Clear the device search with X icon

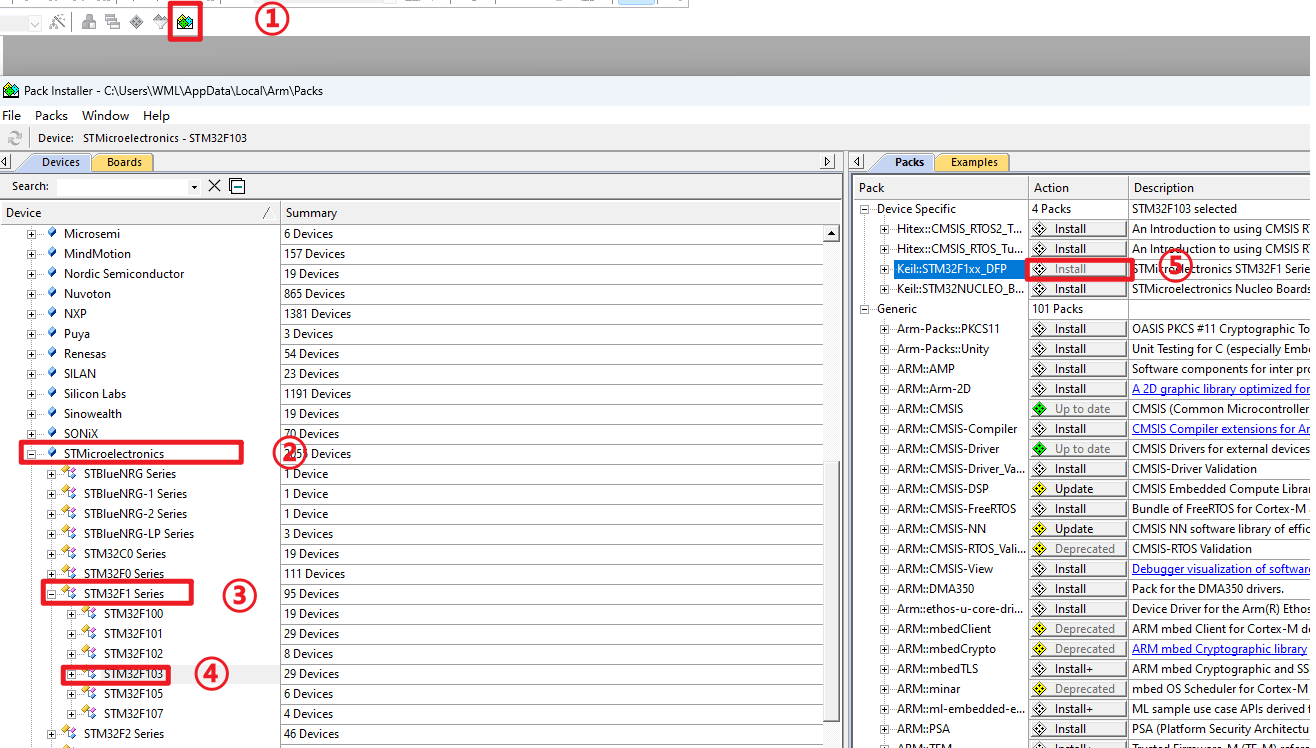pos(214,186)
